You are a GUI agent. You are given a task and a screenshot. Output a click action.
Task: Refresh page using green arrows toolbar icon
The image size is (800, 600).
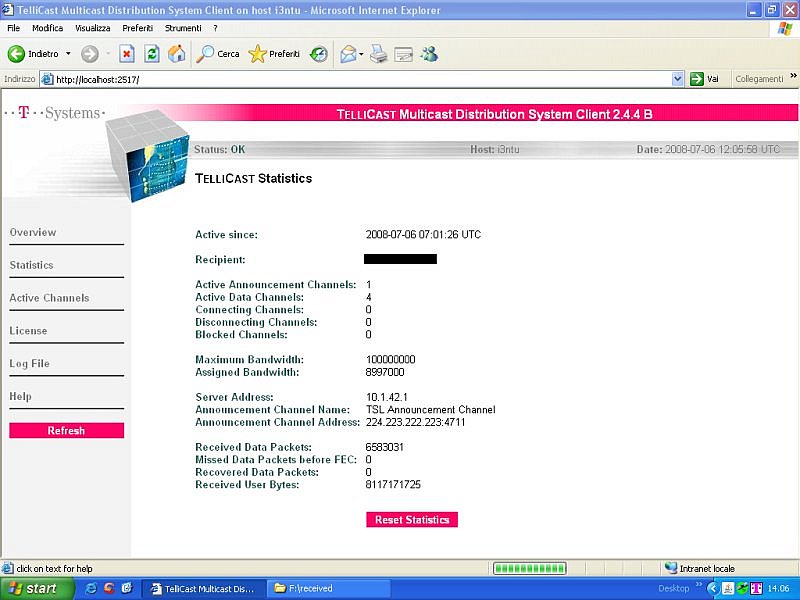pos(152,54)
